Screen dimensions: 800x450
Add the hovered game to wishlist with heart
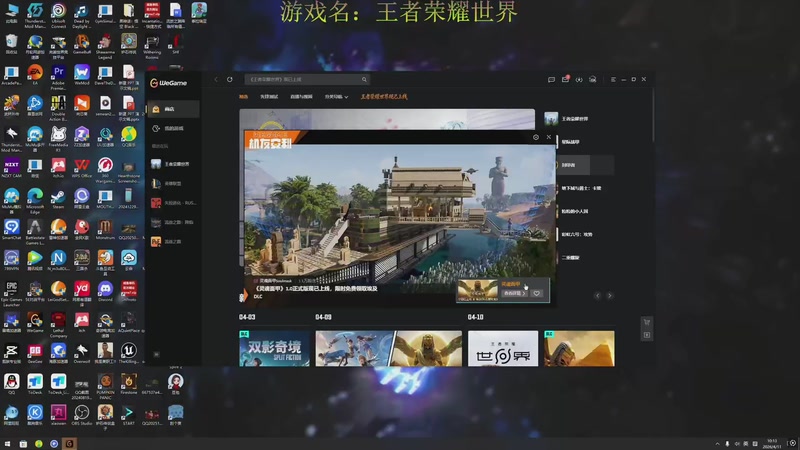pos(536,293)
